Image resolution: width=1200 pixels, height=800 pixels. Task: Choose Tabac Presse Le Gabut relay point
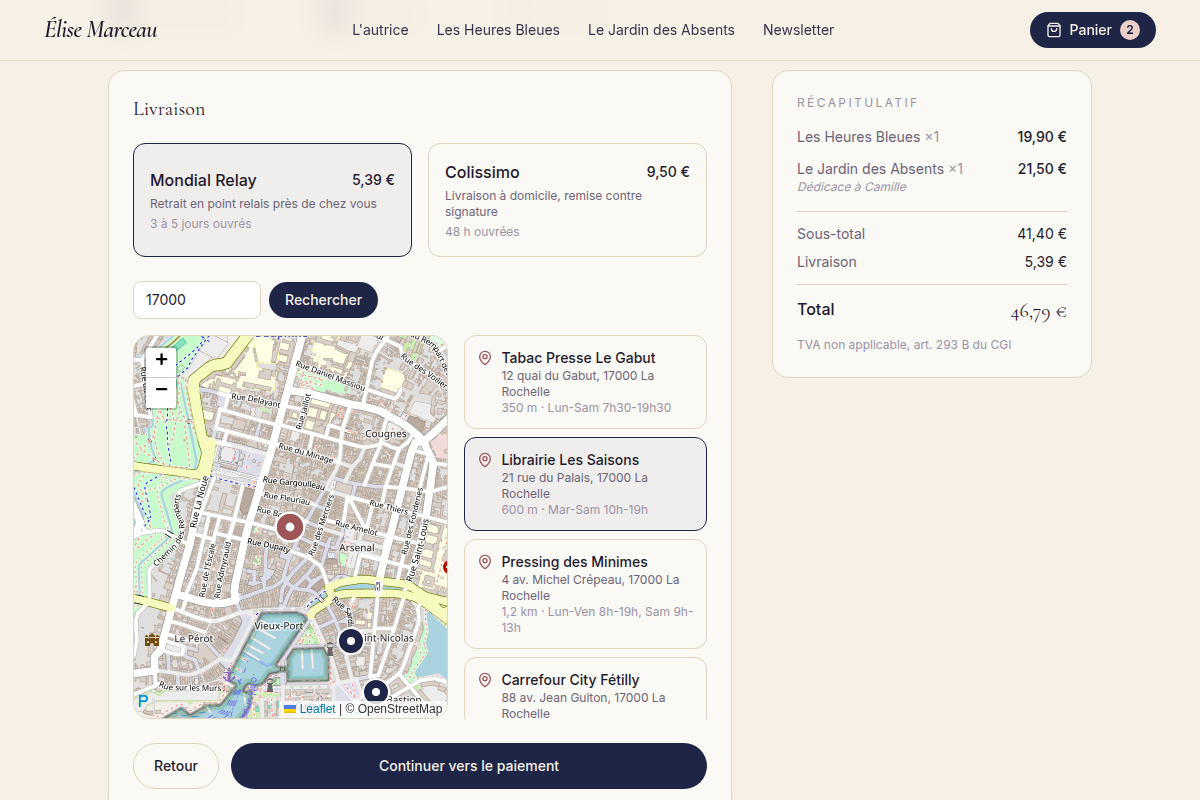(585, 382)
